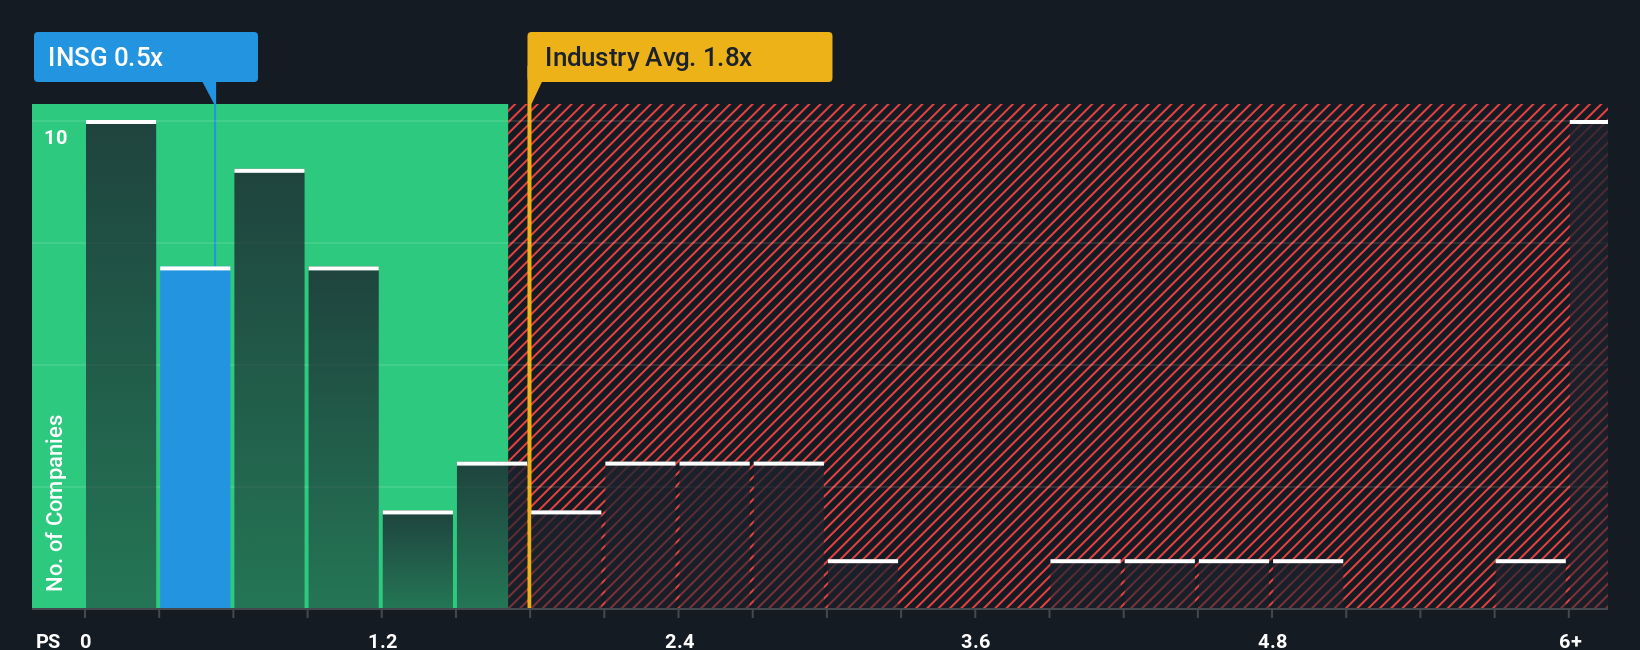Select the blue highlighted INSG histogram bar
This screenshot has height=650, width=1640.
point(195,438)
